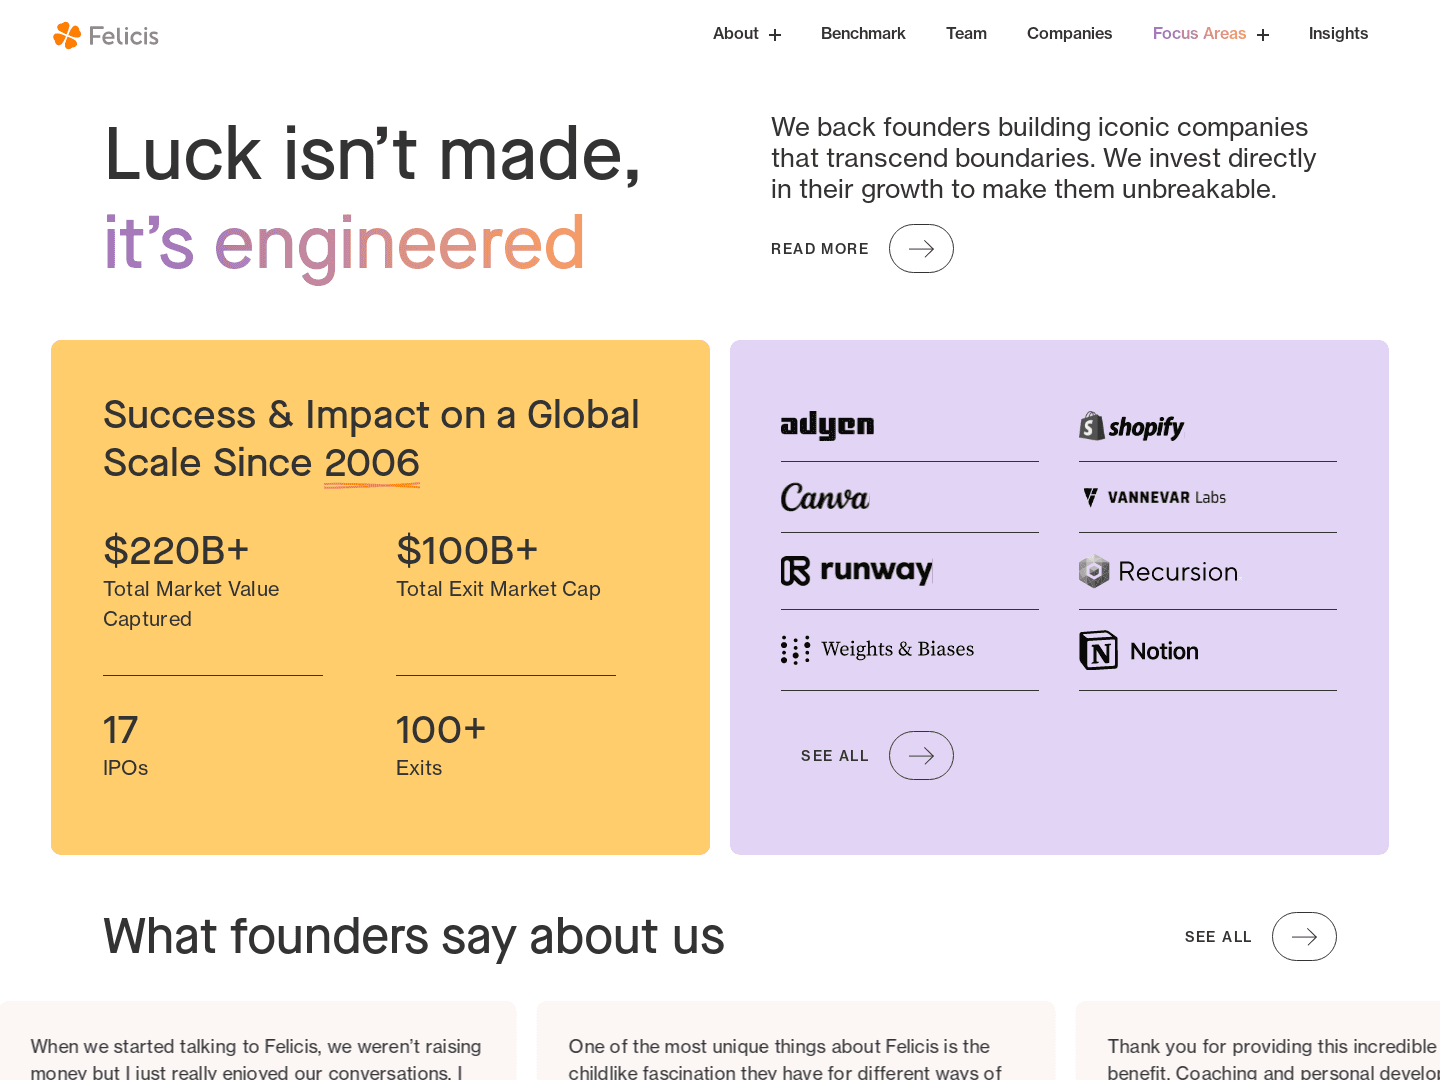Navigate to the Benchmark page
This screenshot has height=1080, width=1440.
[x=863, y=33]
